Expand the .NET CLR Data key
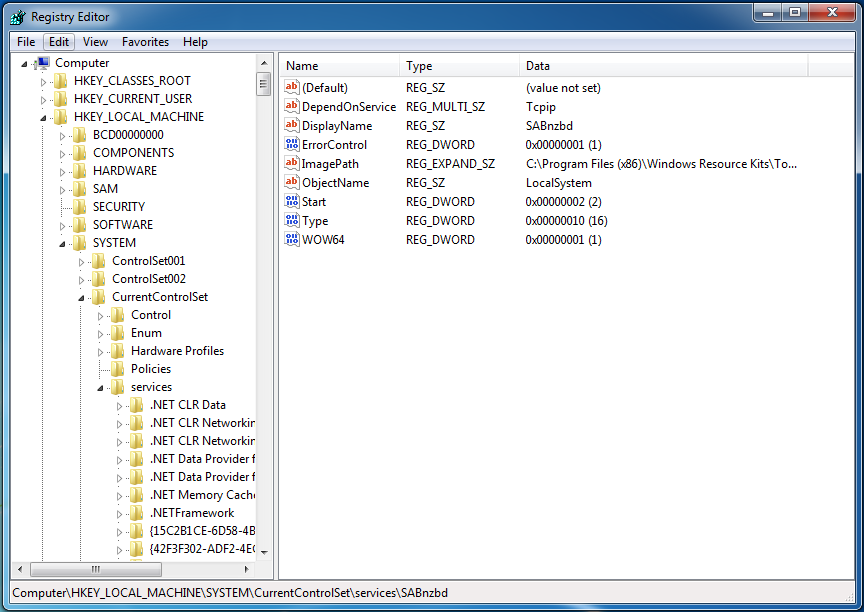The height and width of the screenshot is (612, 864). click(120, 406)
